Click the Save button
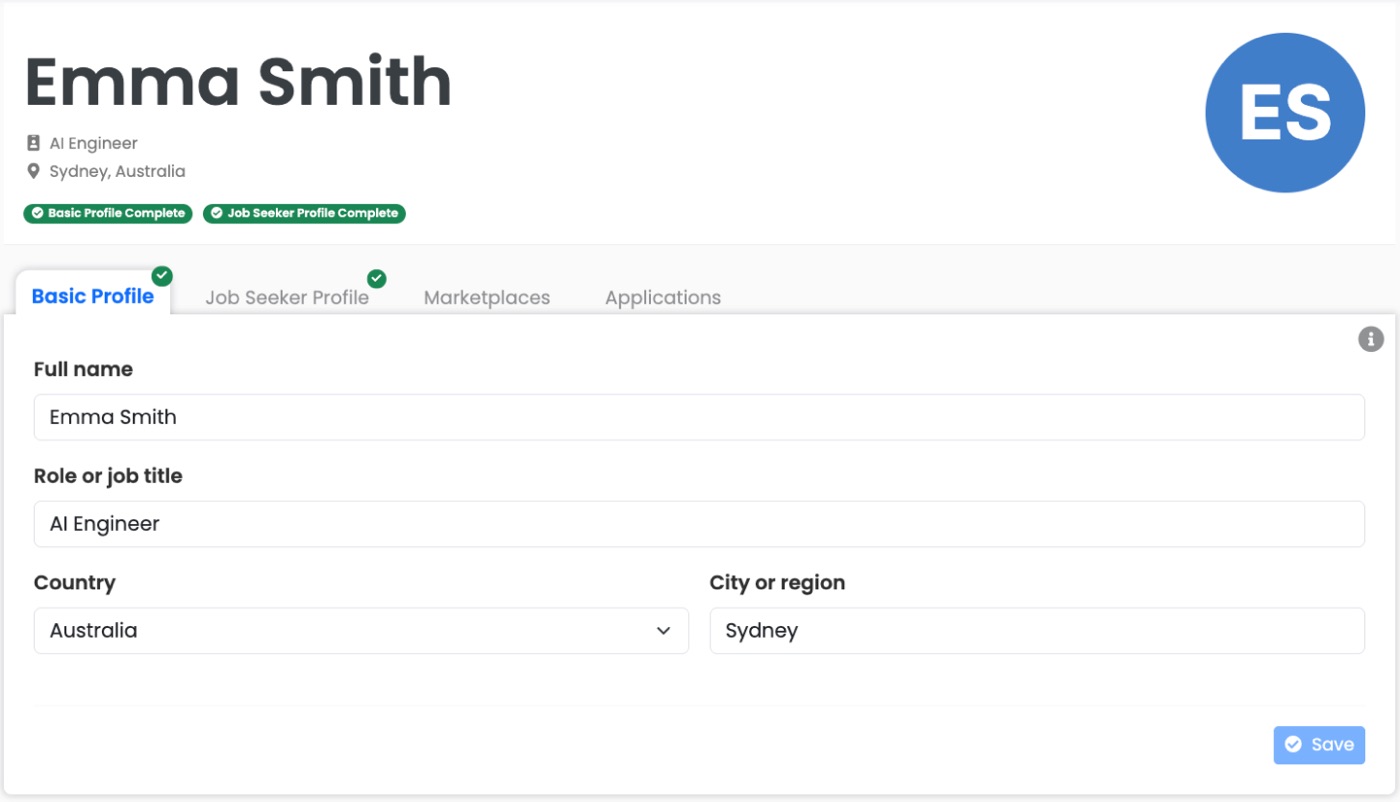Viewport: 1400px width, 802px height. pyautogui.click(x=1319, y=745)
